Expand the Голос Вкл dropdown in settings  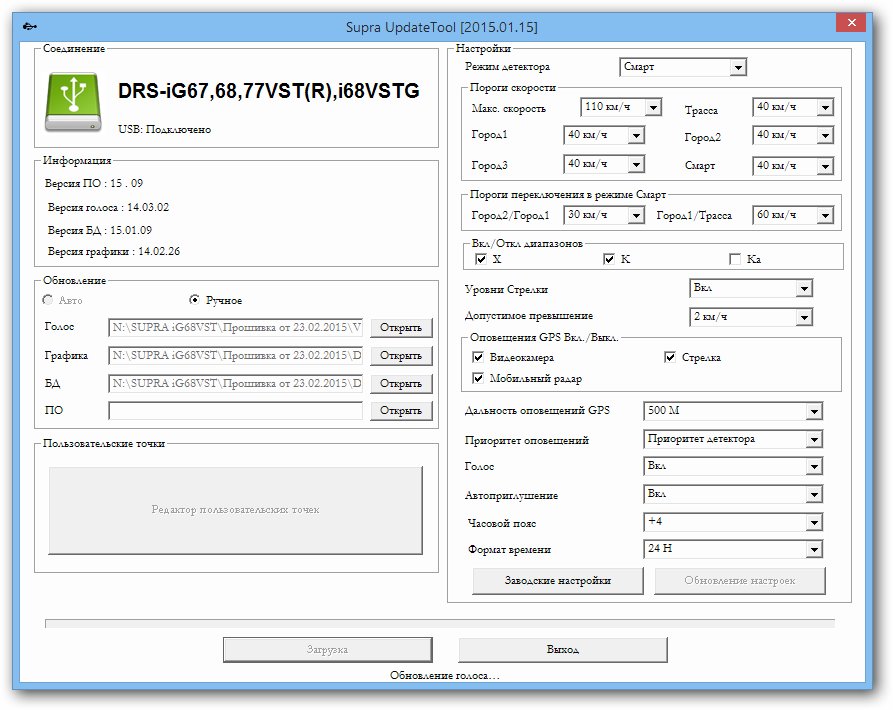[733, 466]
